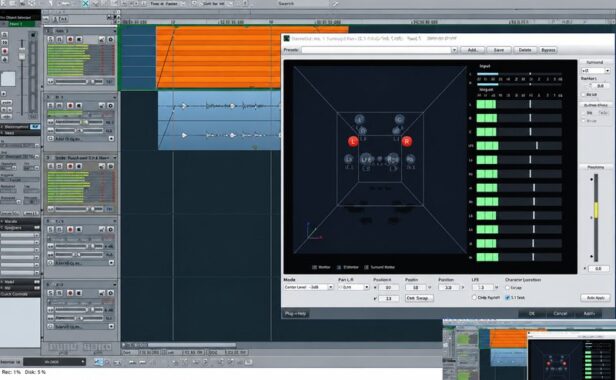This screenshot has width=616, height=380.
Task: Arm track 3 with red record button
Action: pos(70,166)
